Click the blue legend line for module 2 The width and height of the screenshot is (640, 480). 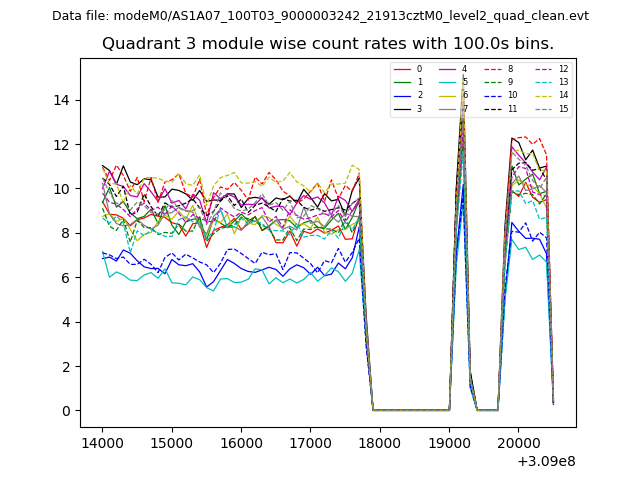point(403,95)
